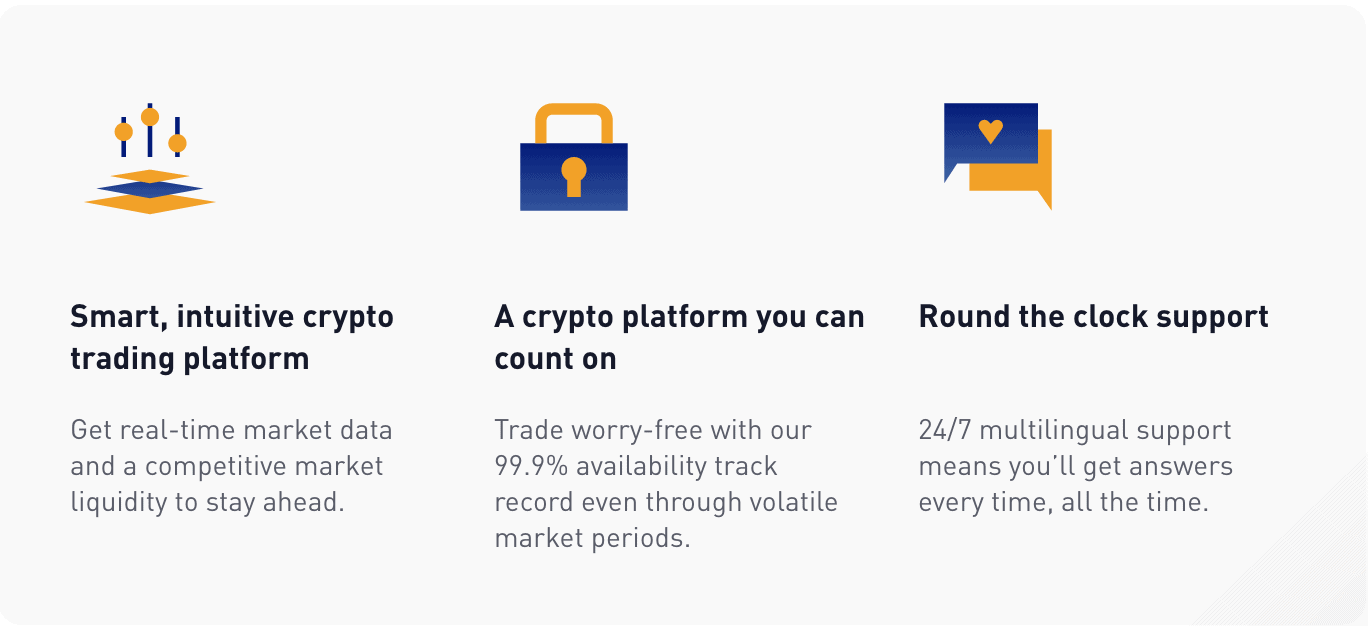Click the "24/7 multilingual support" description

(x=1076, y=466)
